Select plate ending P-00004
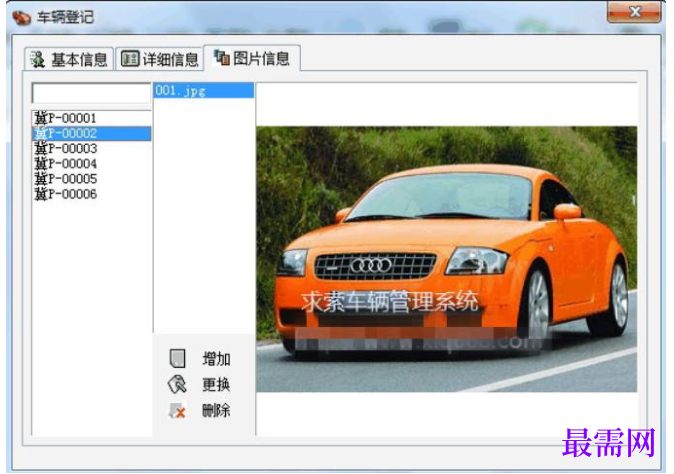 click(x=92, y=163)
